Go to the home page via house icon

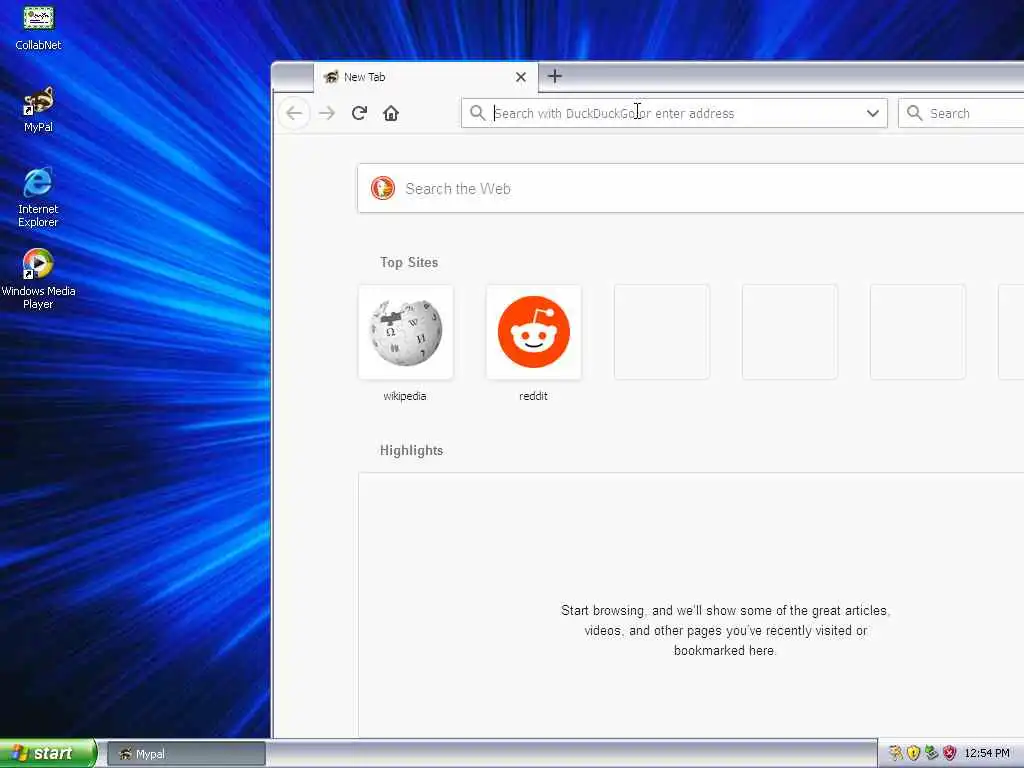click(x=391, y=113)
